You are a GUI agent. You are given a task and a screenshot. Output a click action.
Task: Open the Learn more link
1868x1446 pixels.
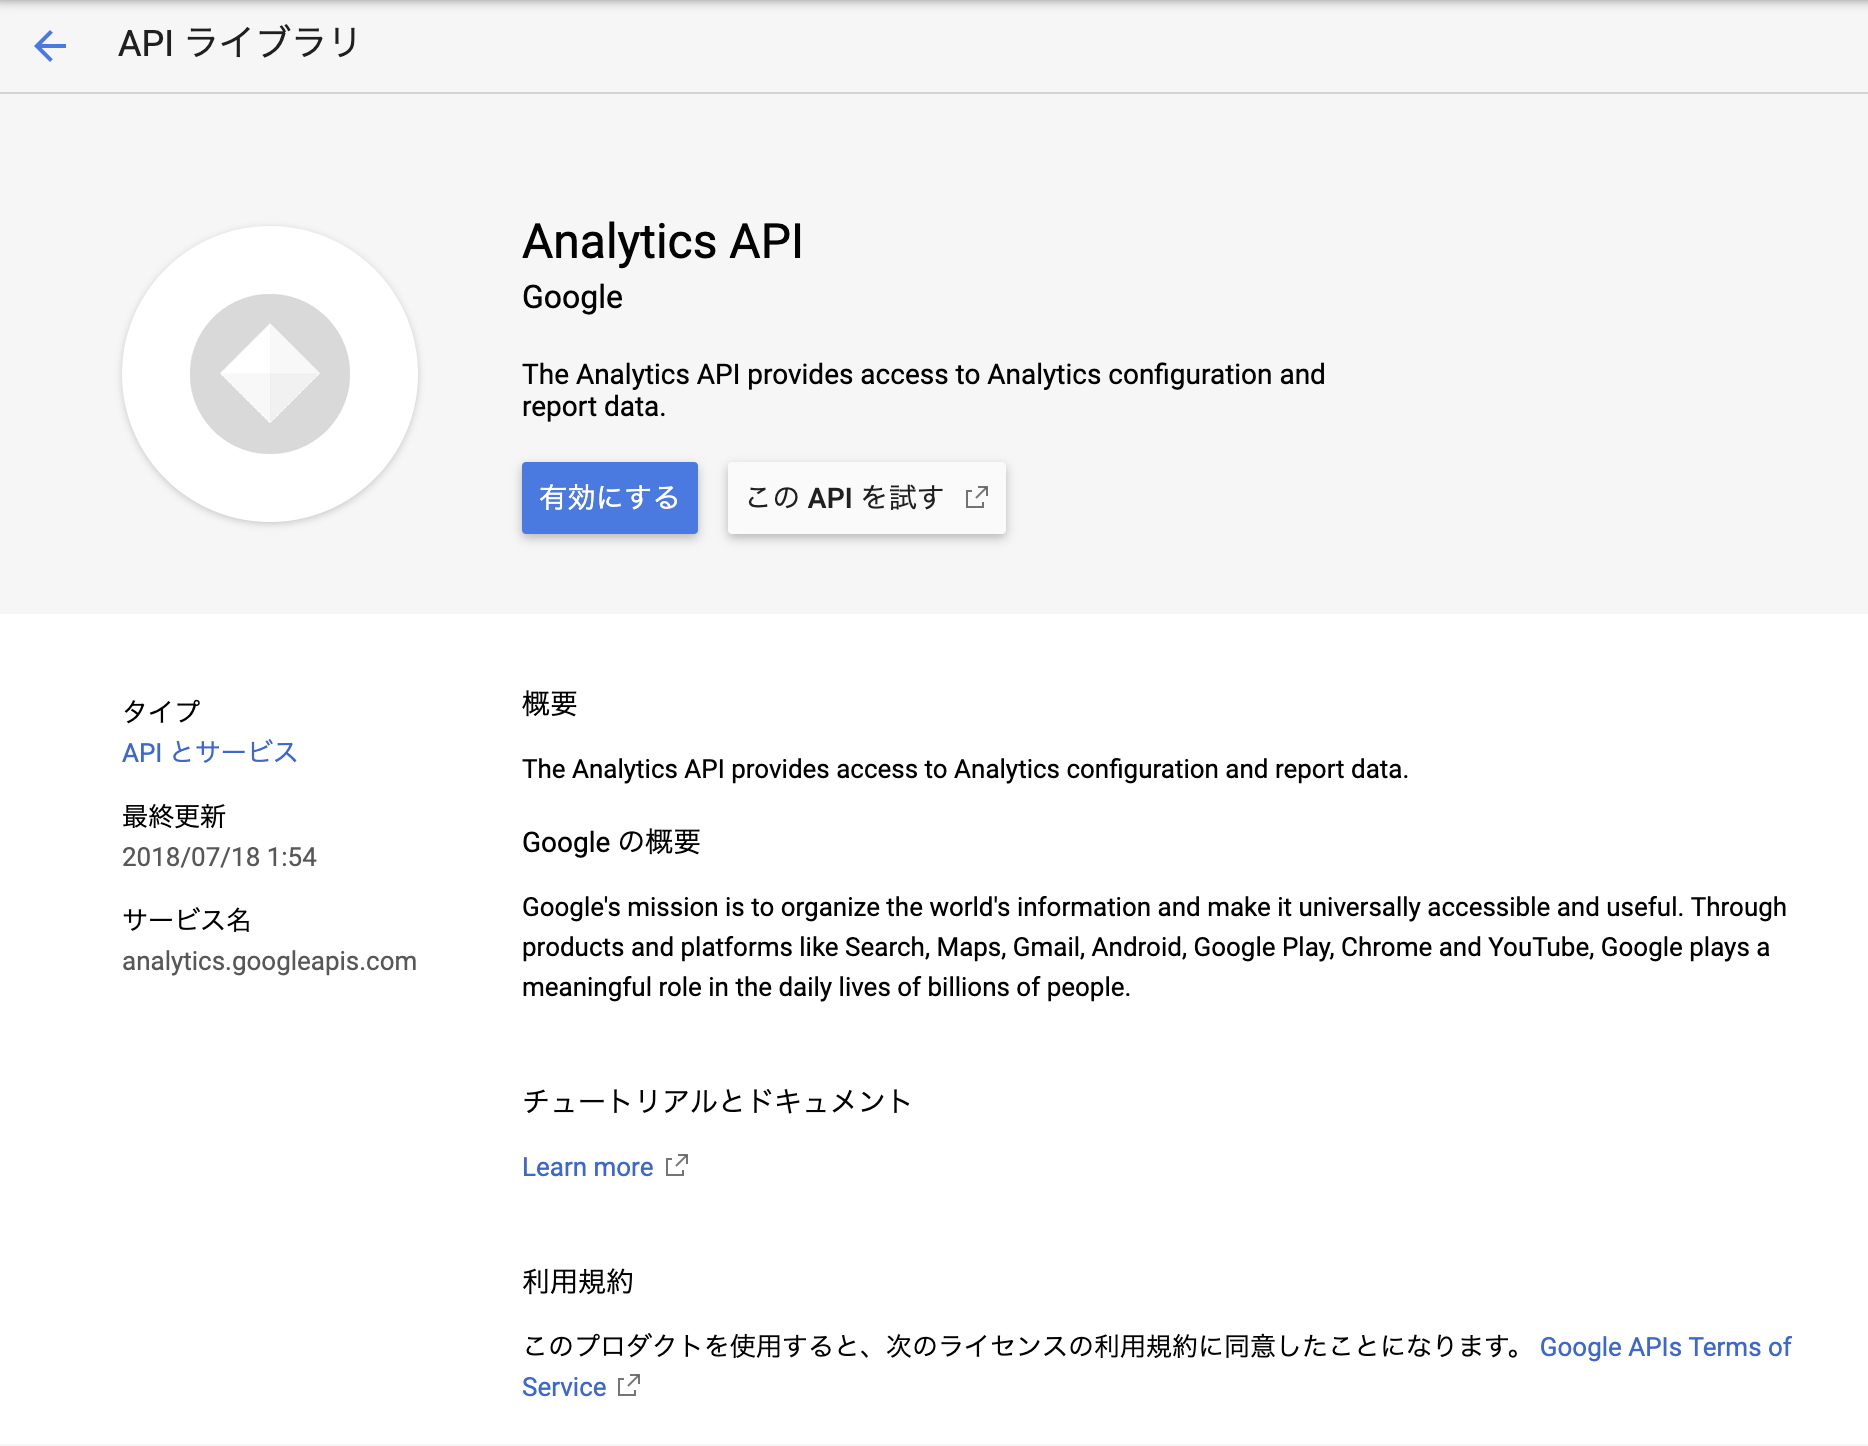click(x=587, y=1167)
